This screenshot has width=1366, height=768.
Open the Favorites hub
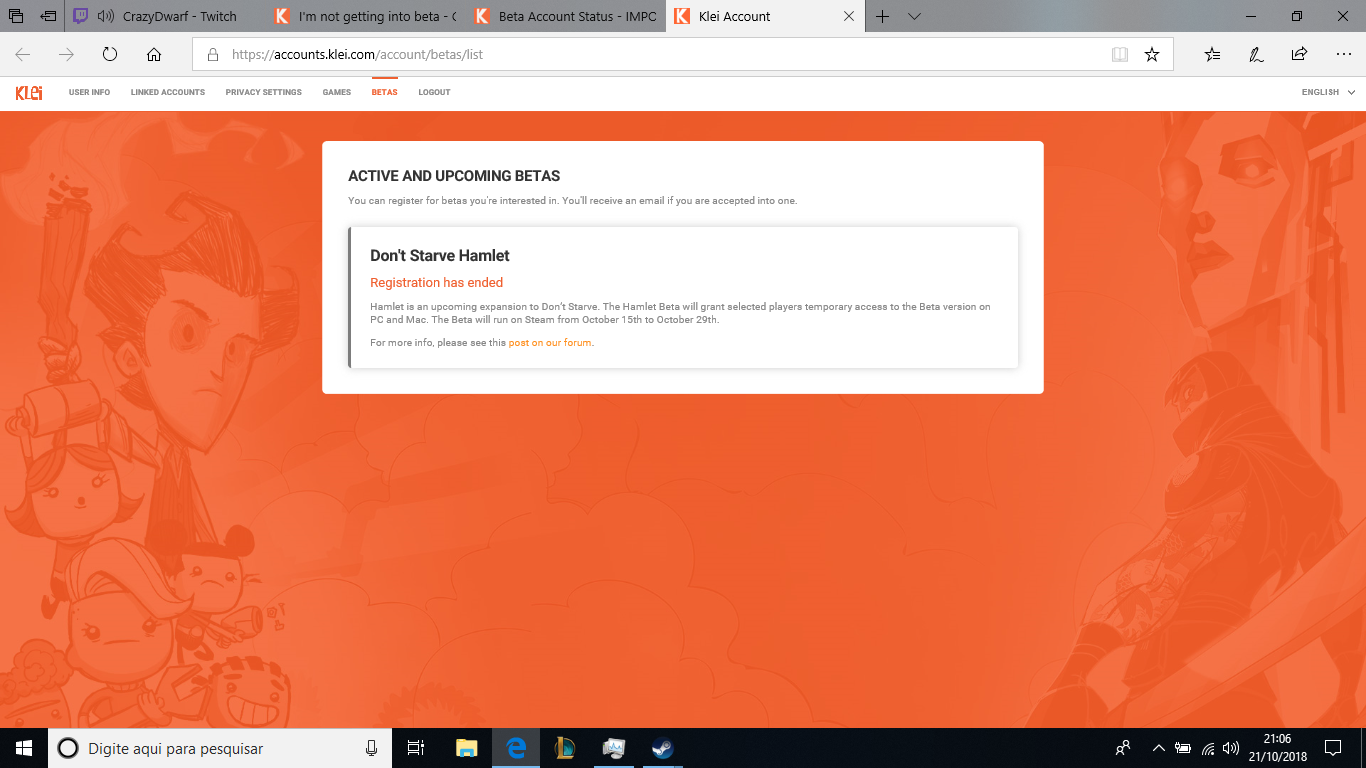[x=1213, y=55]
